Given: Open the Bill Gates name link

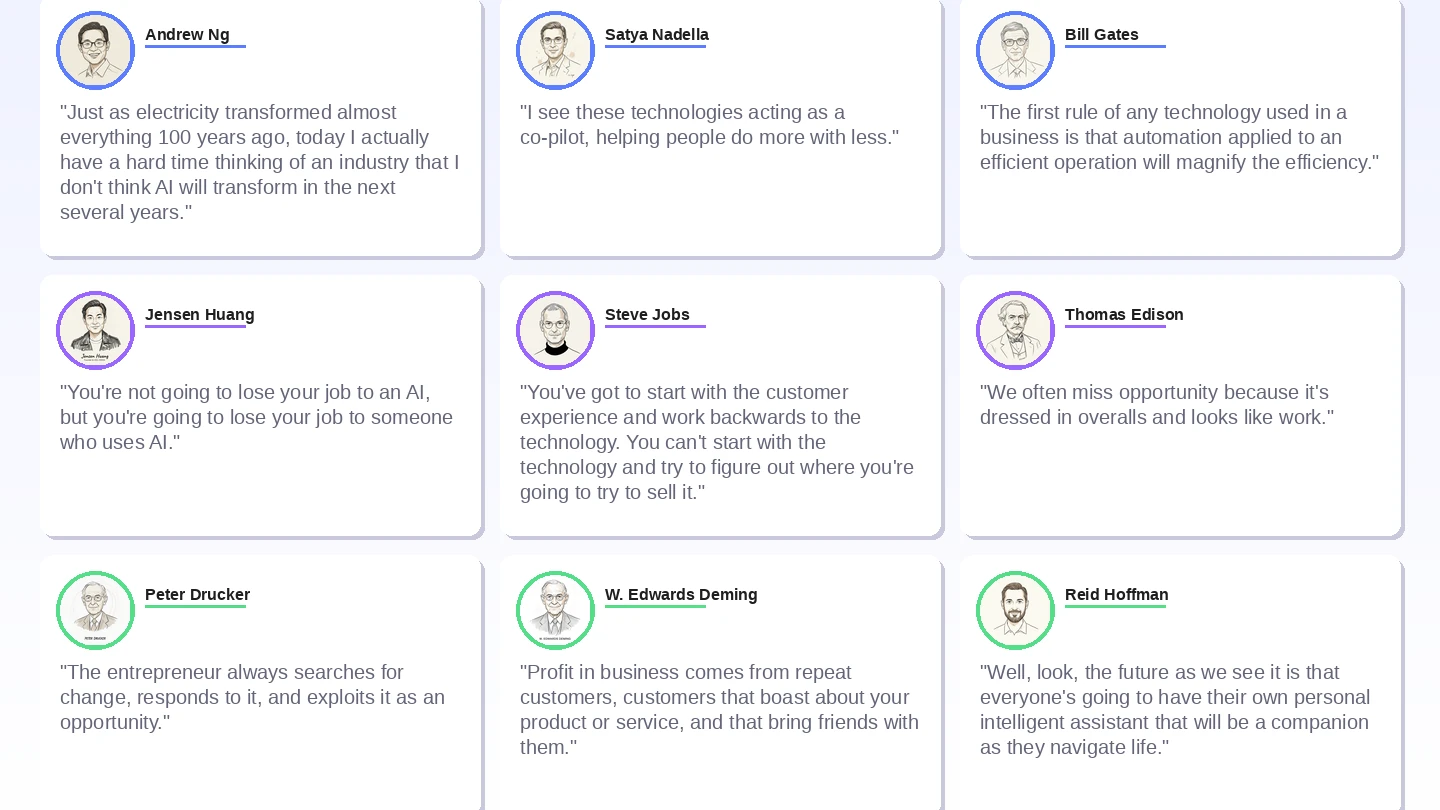Looking at the screenshot, I should (x=1101, y=35).
